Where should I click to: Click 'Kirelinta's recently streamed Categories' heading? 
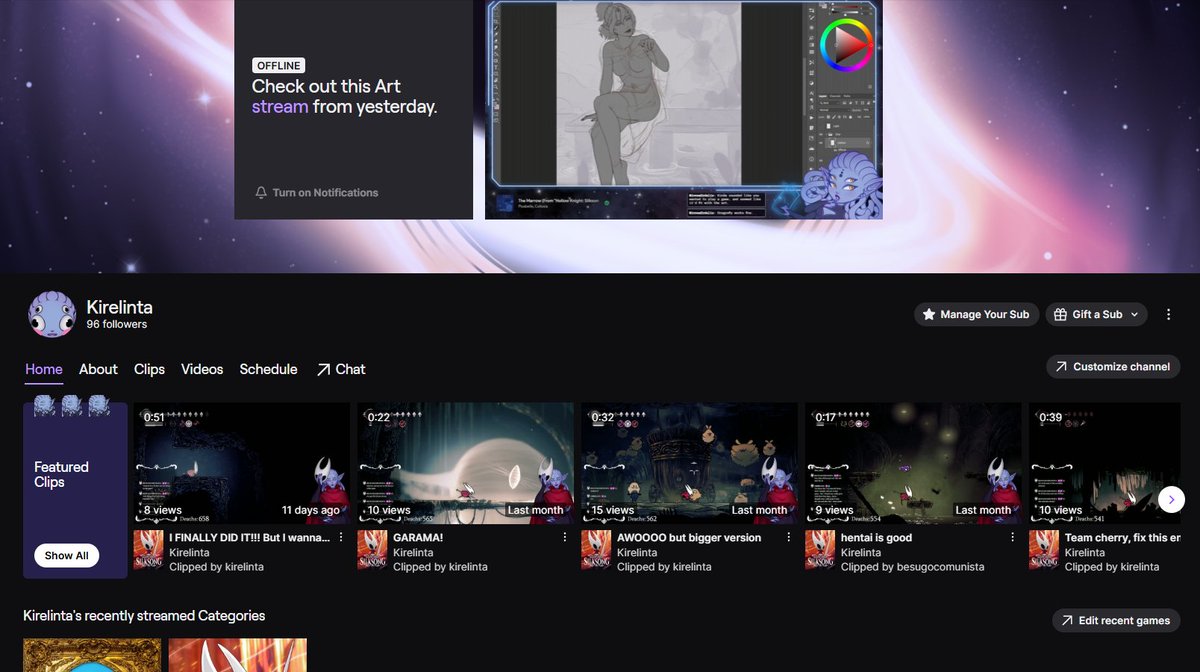click(x=144, y=616)
